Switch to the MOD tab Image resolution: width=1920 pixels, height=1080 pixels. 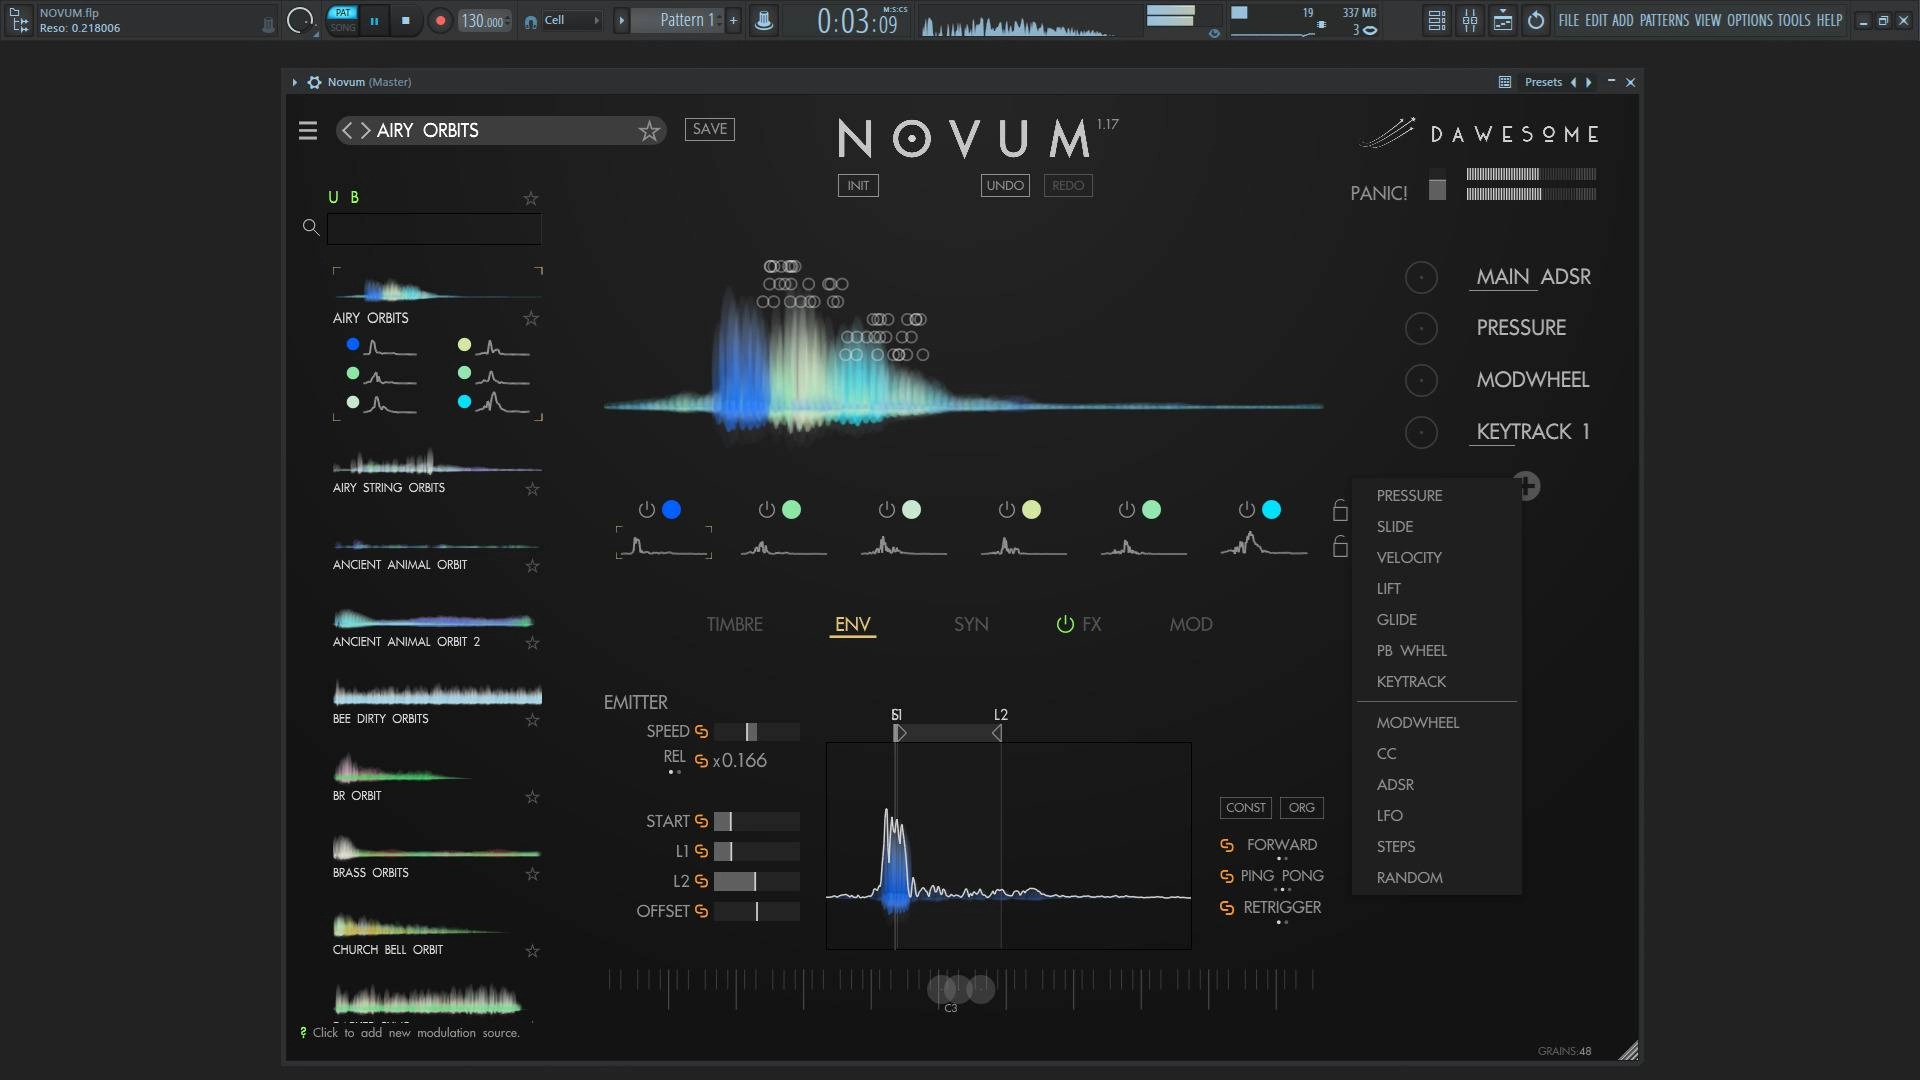point(1191,625)
